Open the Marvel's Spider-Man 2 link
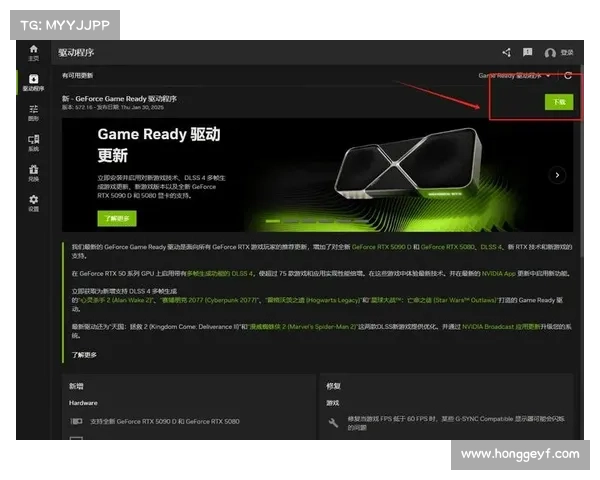 tap(302, 327)
